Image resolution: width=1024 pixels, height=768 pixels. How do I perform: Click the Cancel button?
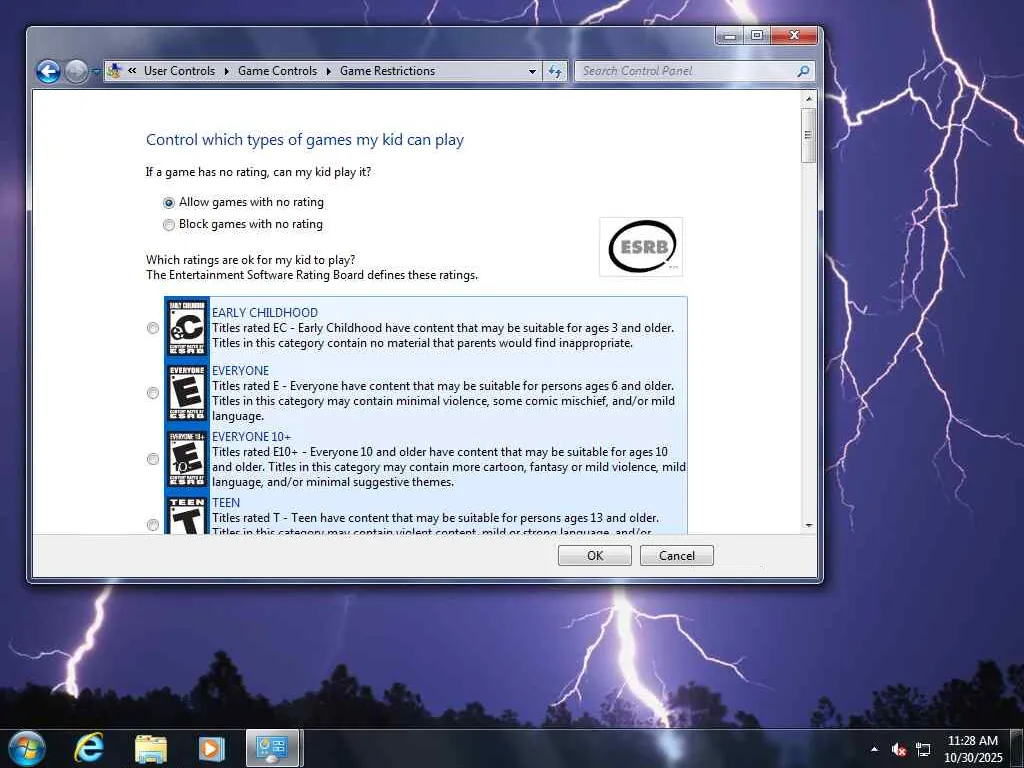point(677,555)
